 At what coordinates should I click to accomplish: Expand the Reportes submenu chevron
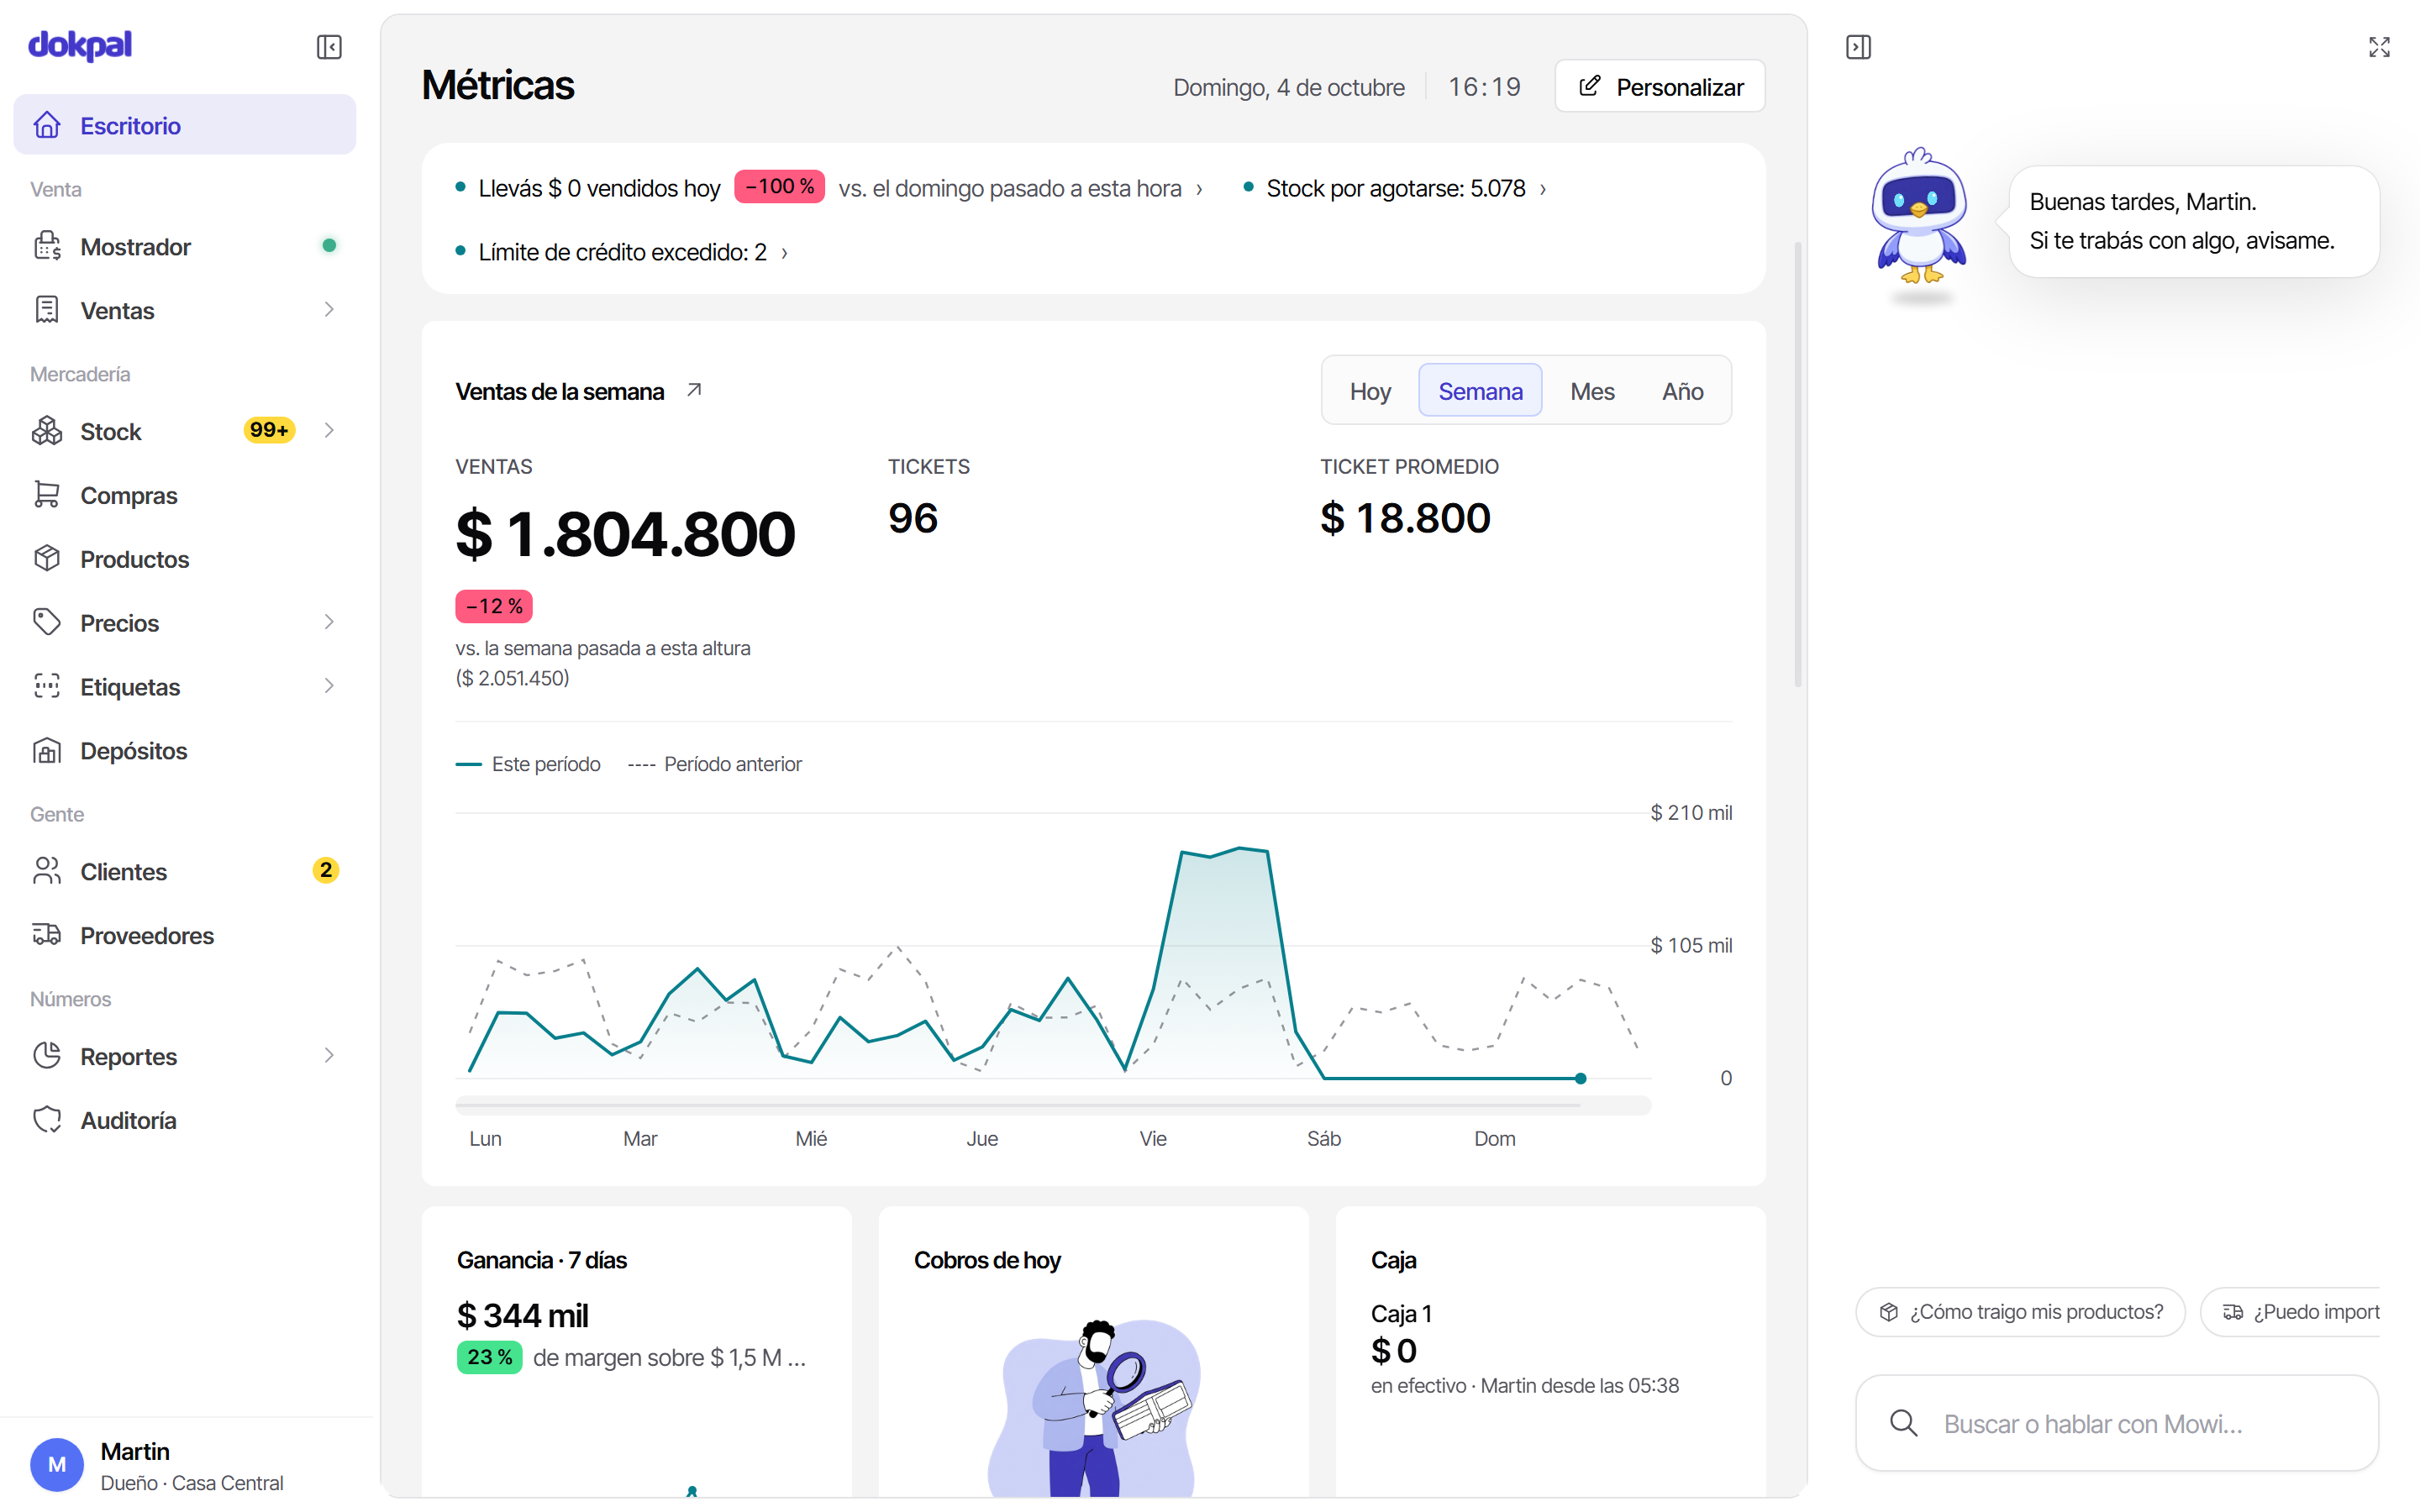(329, 1056)
